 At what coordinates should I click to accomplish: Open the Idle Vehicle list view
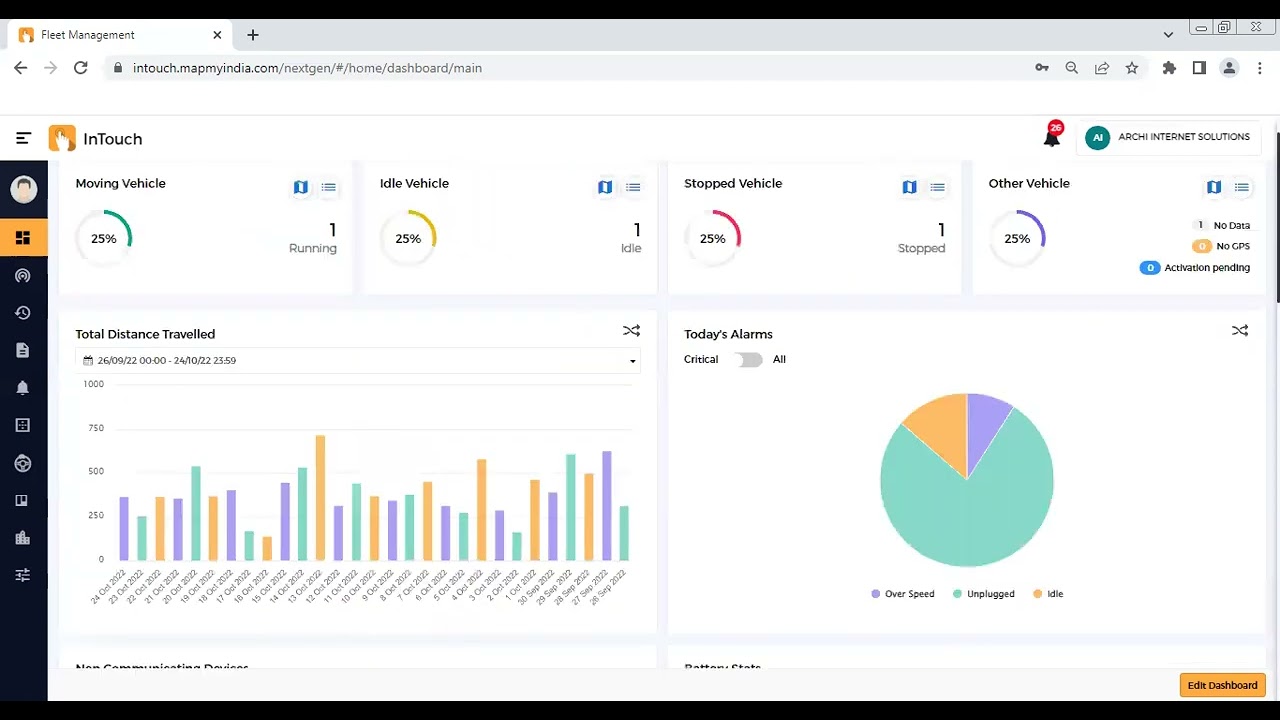coord(633,187)
